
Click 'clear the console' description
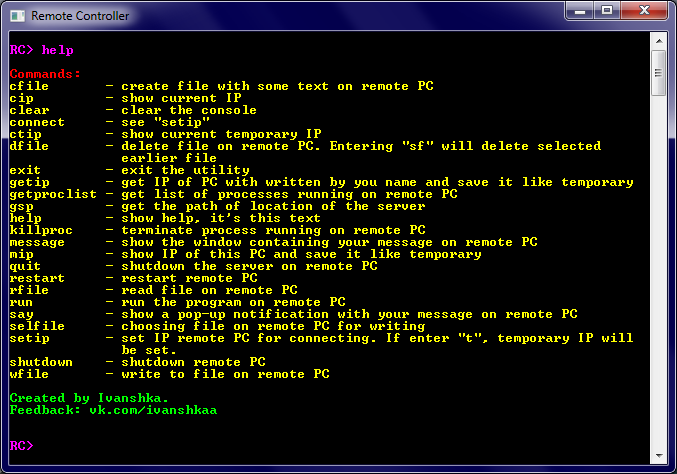(189, 110)
